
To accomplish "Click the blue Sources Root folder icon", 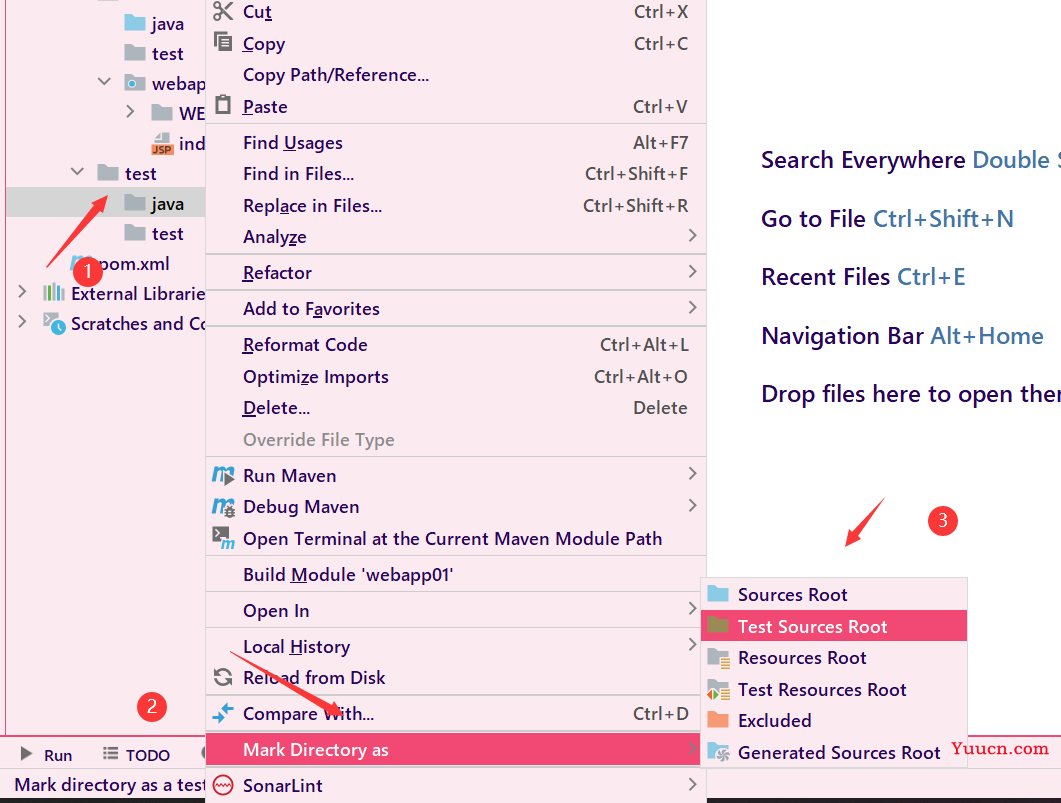I will pyautogui.click(x=718, y=594).
